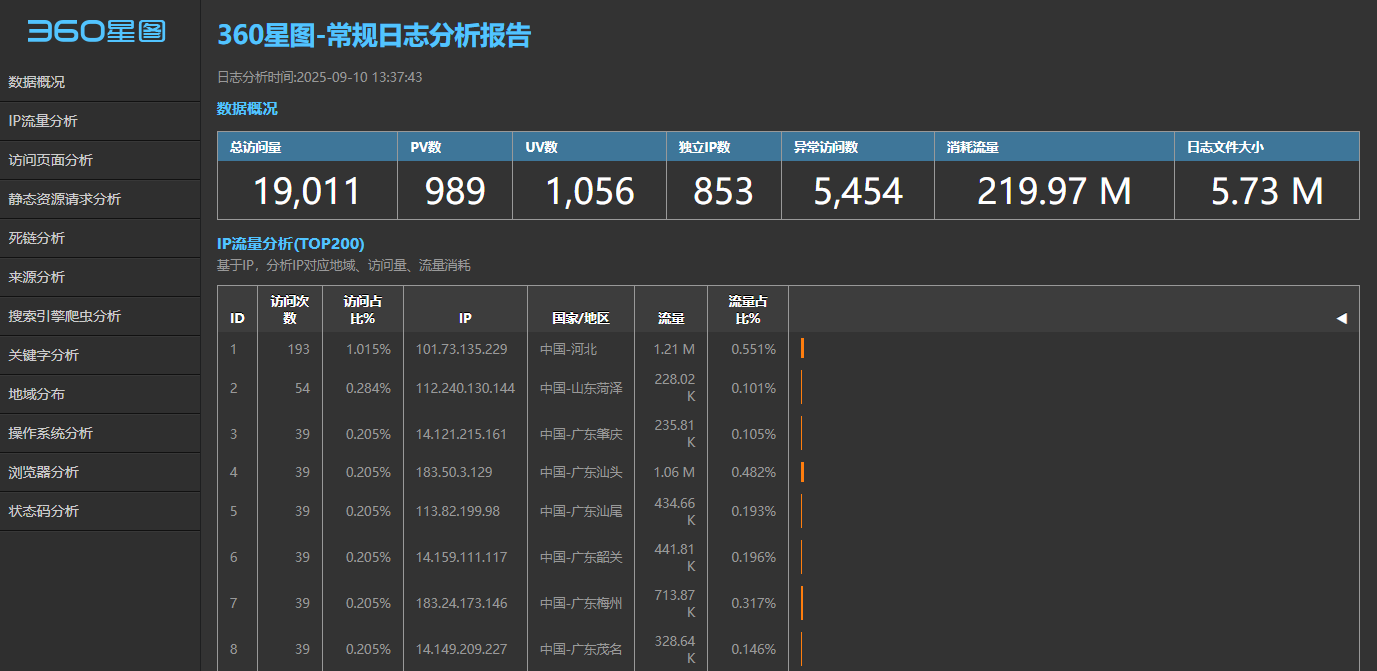Click the 360星图 logo
This screenshot has height=671, width=1377.
96,31
